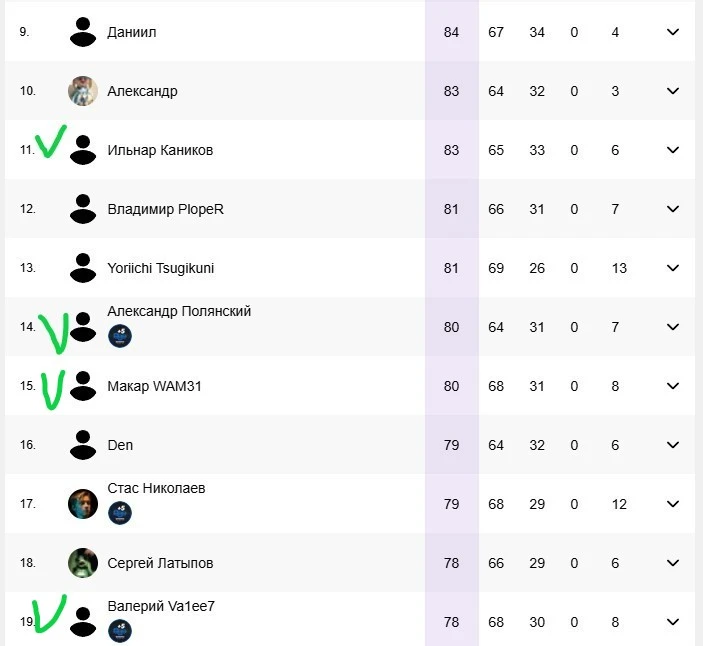Image resolution: width=703 pixels, height=646 pixels.
Task: Open Стас Николаев's profile picture
Action: click(x=83, y=504)
